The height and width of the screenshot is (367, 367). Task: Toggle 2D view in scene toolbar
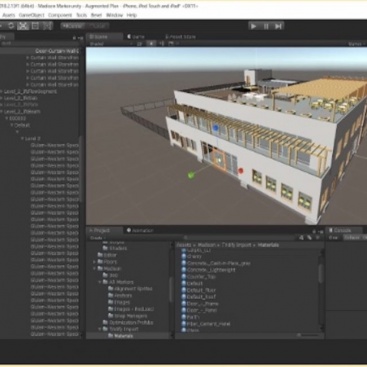point(140,44)
